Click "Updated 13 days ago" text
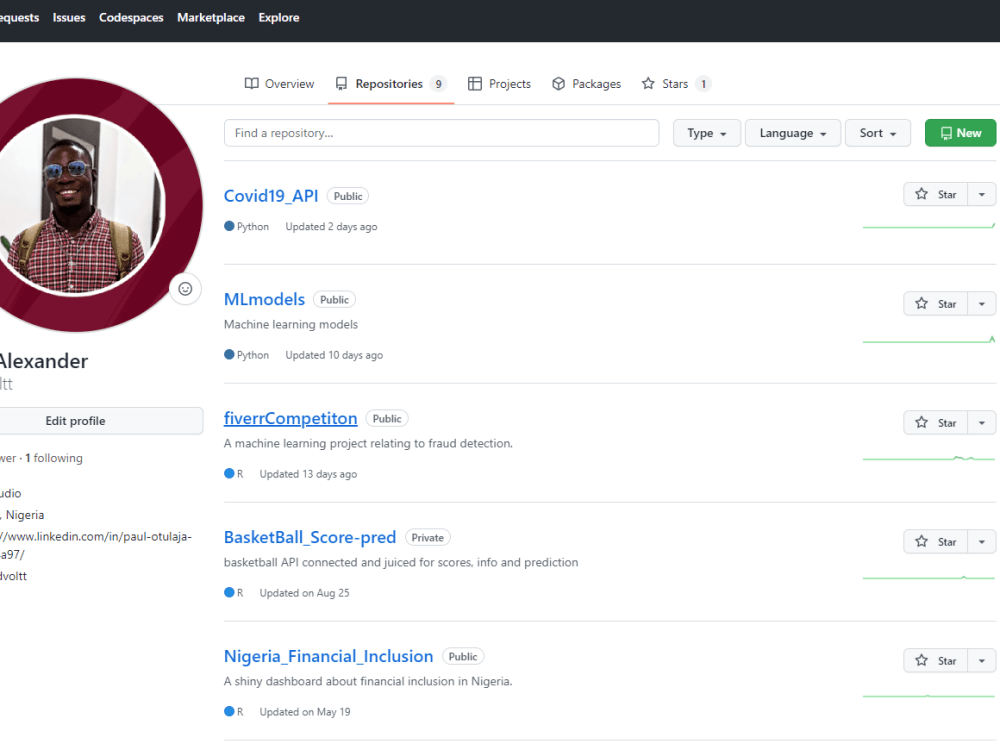Screen dimensions: 1000x750 point(308,474)
